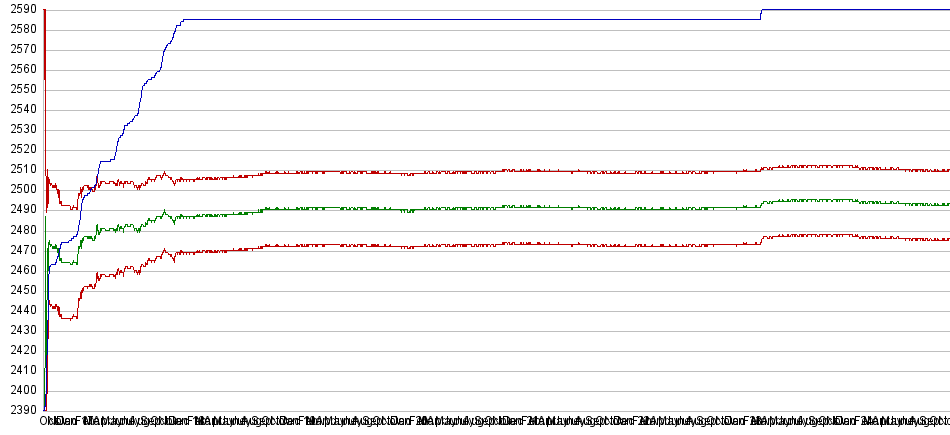The height and width of the screenshot is (435, 950).
Task: Select the 2550 y-axis label
Action: pyautogui.click(x=22, y=89)
